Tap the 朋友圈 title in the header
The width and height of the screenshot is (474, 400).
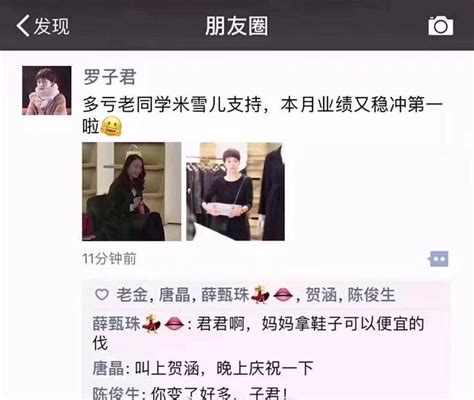coord(237,26)
